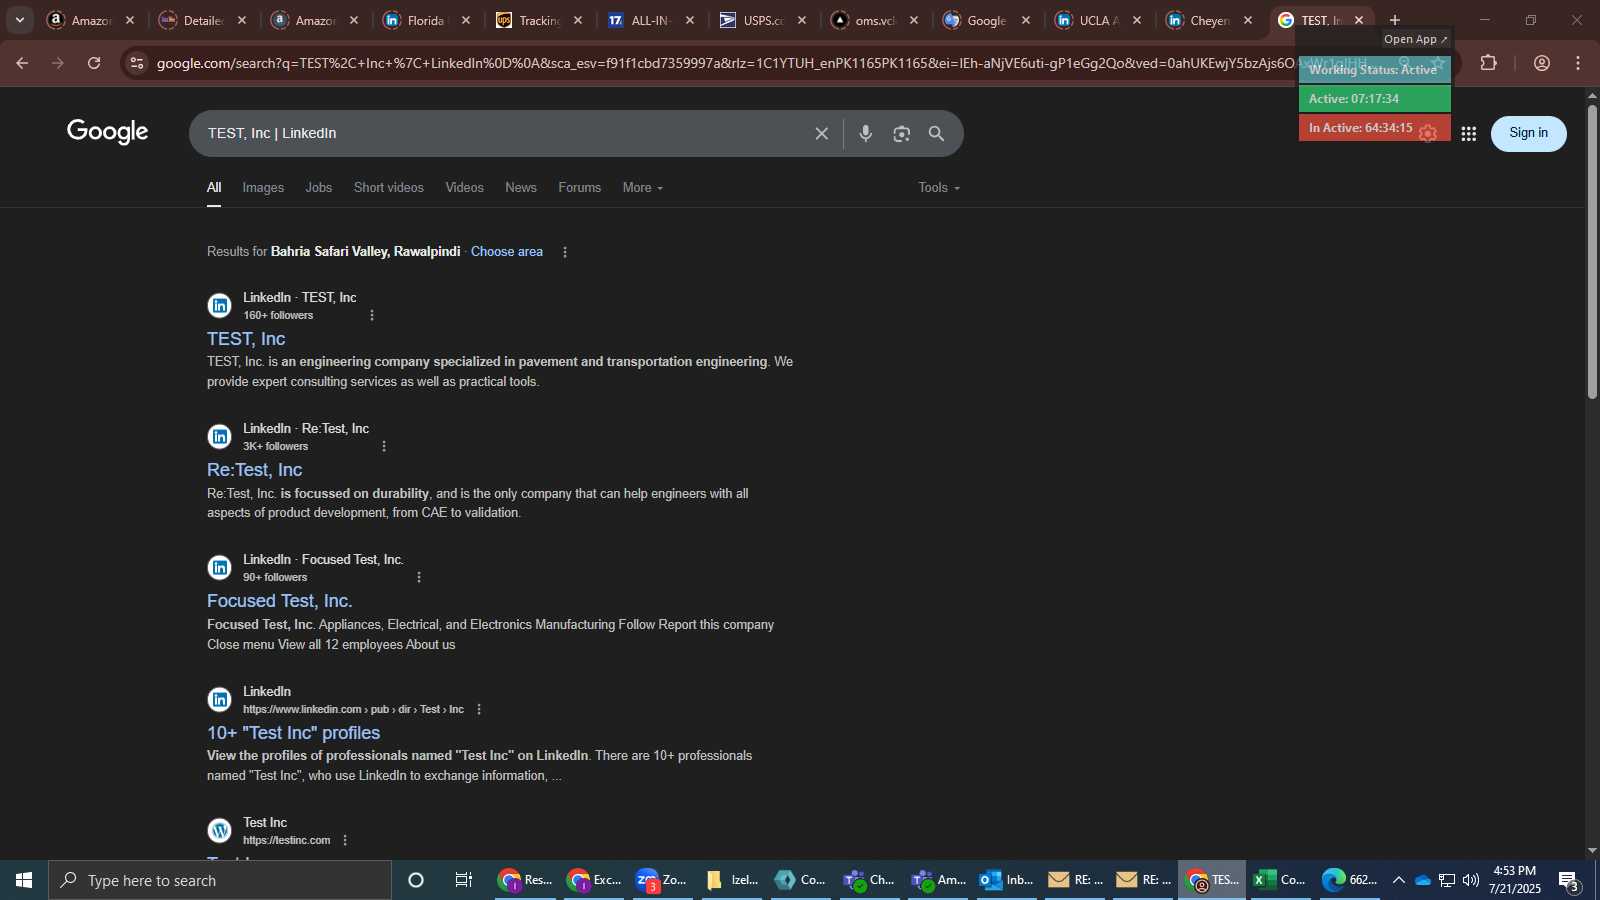The height and width of the screenshot is (900, 1600).
Task: Open location options three-dot menu
Action: (x=565, y=252)
